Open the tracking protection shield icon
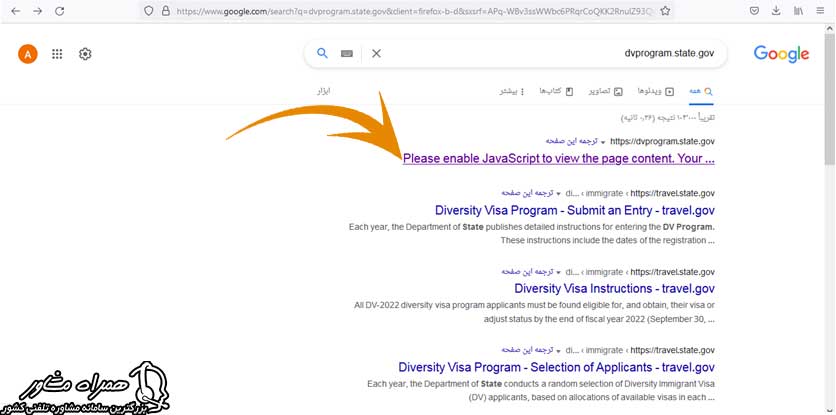Viewport: 836px width, 415px height. click(x=149, y=11)
